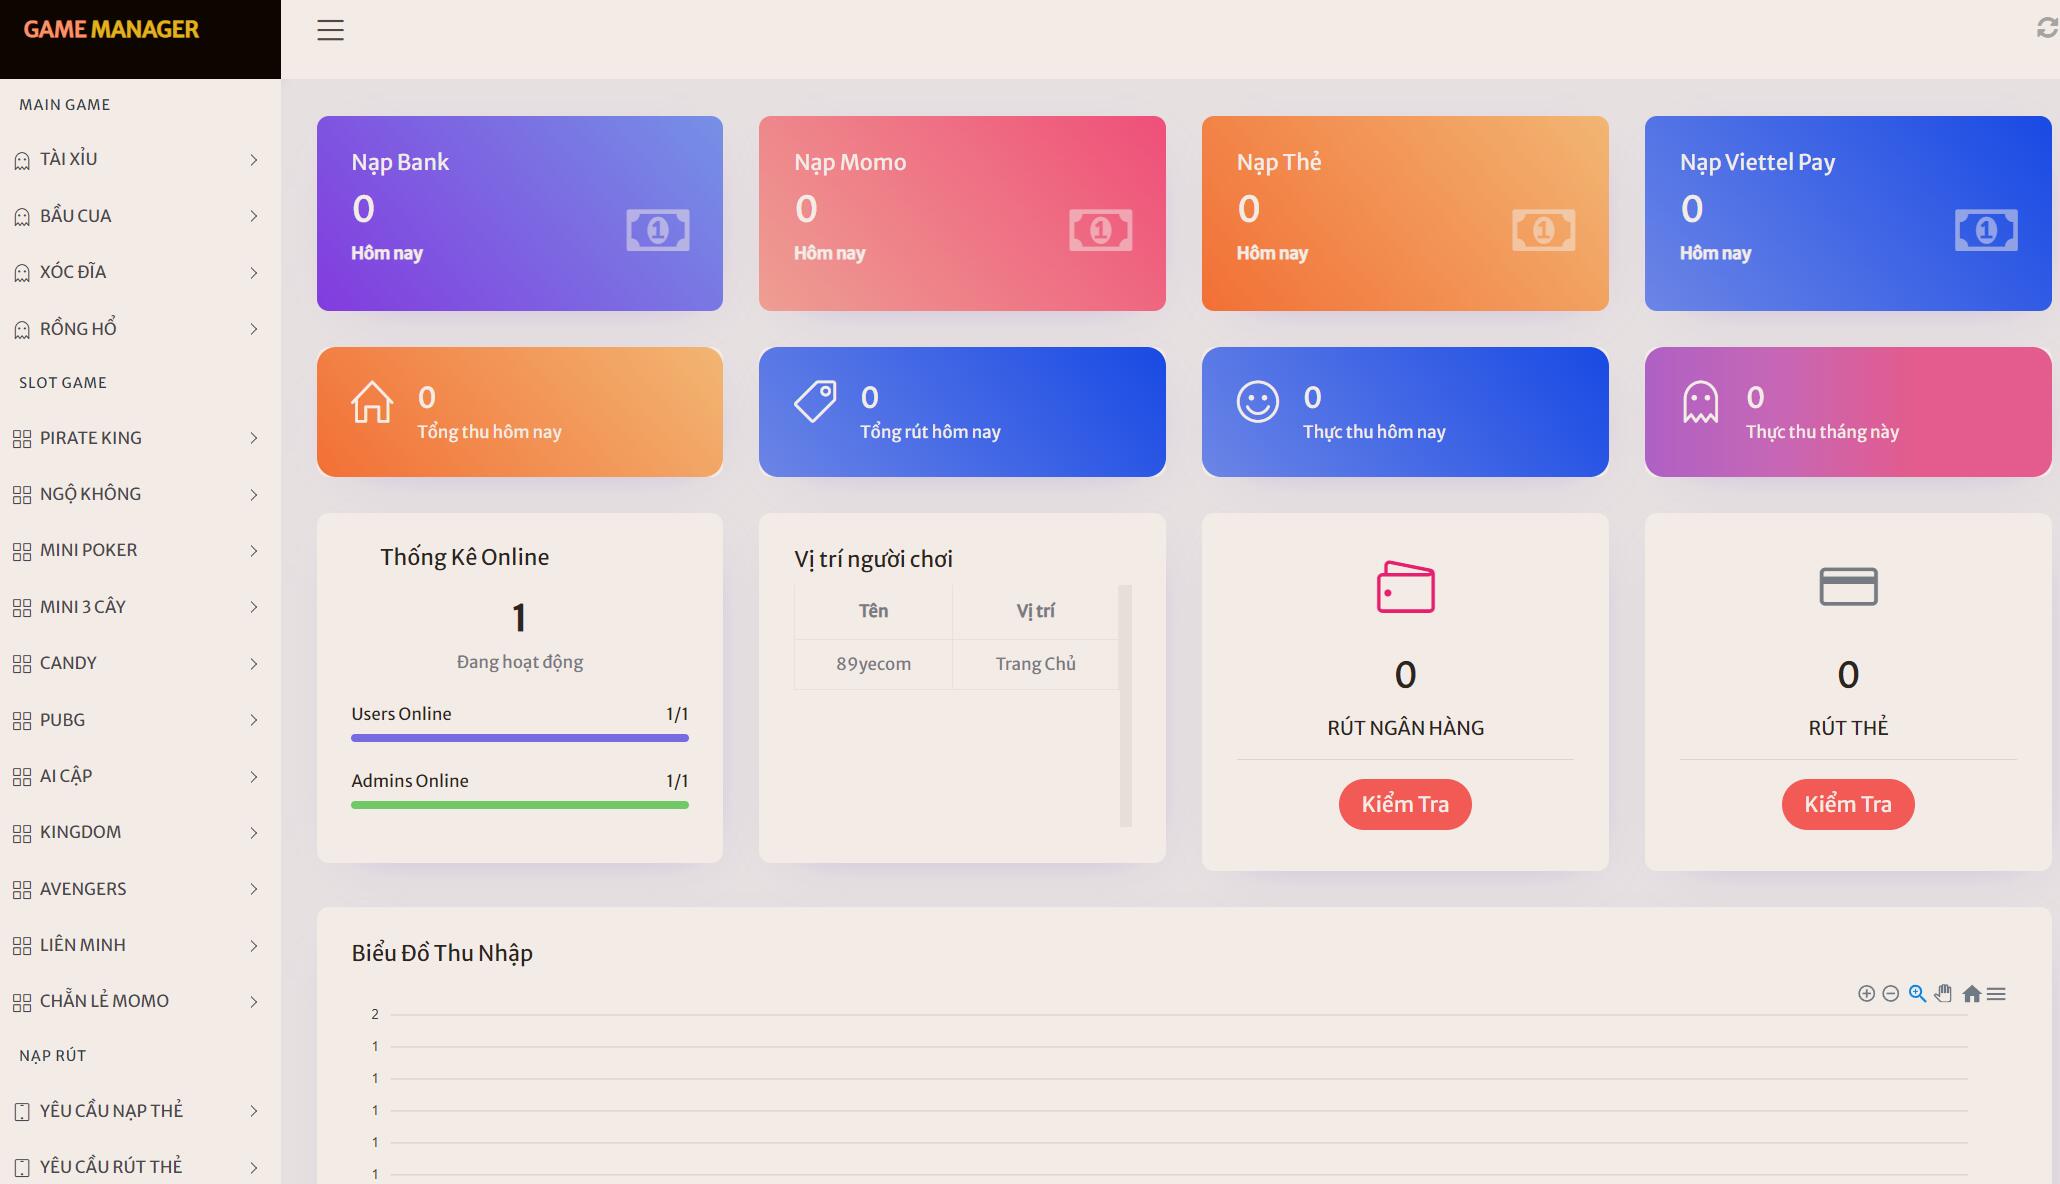Click the Đang hoạt động label
Screen dimensions: 2060x1184
coord(520,662)
